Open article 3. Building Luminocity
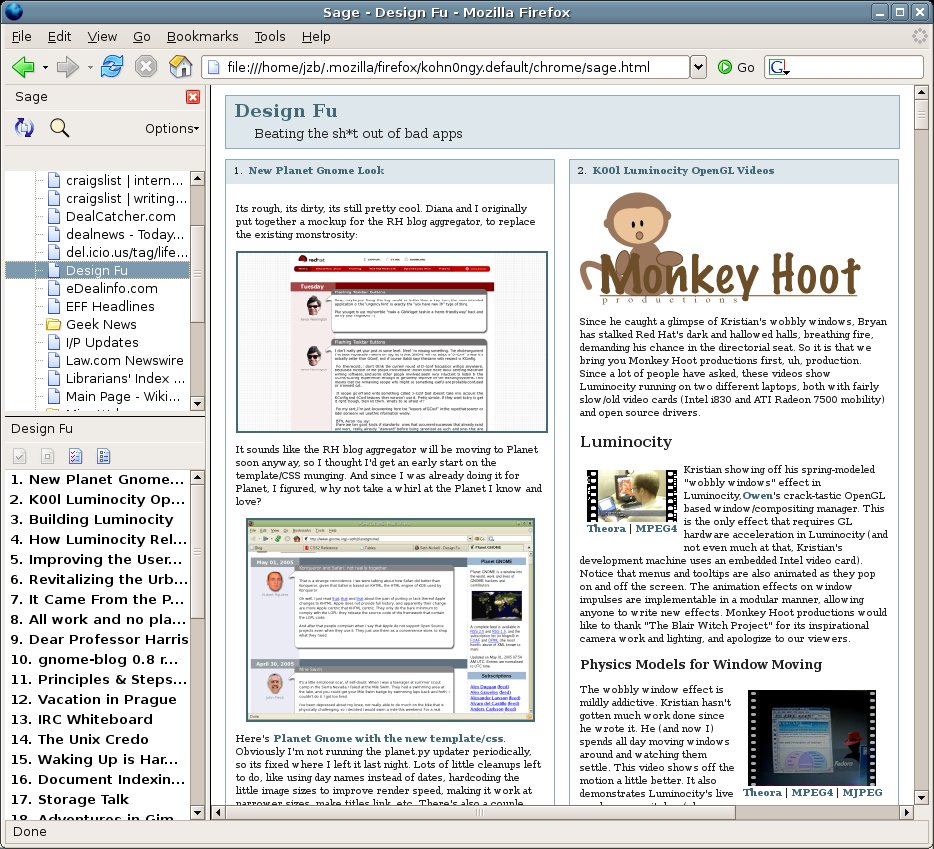Screen dimensions: 934x849 click(92, 520)
